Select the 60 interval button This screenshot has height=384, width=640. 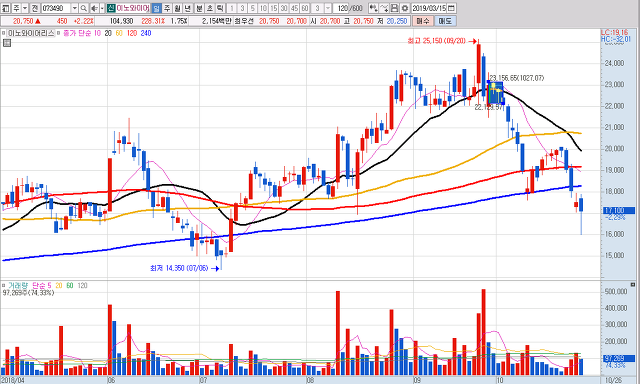[x=305, y=8]
